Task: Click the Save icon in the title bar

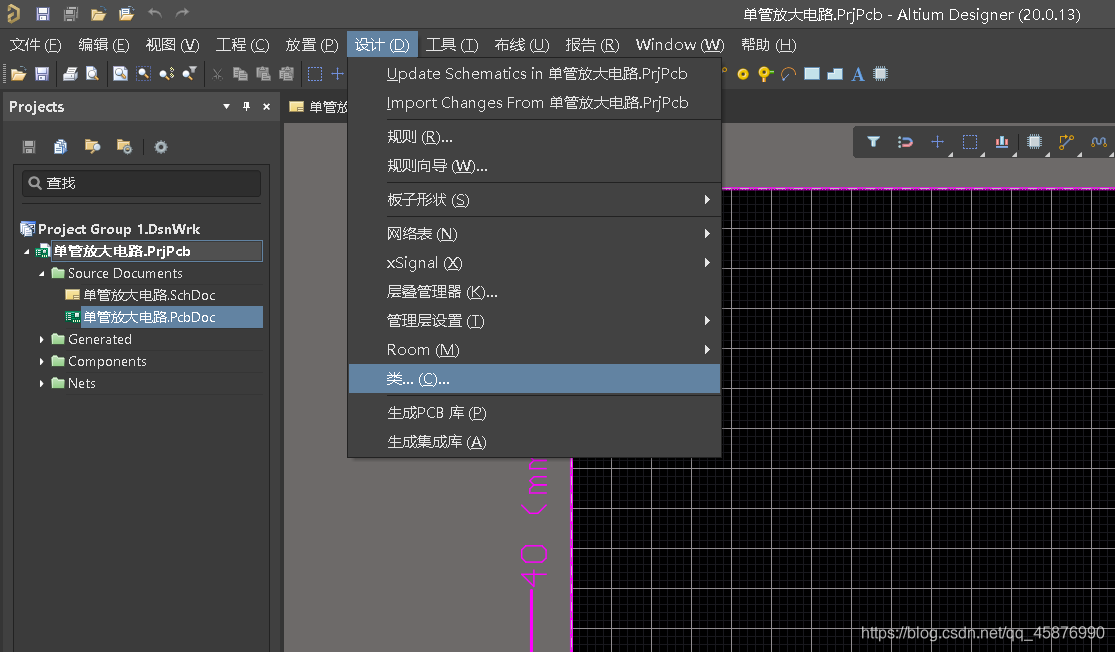Action: (43, 14)
